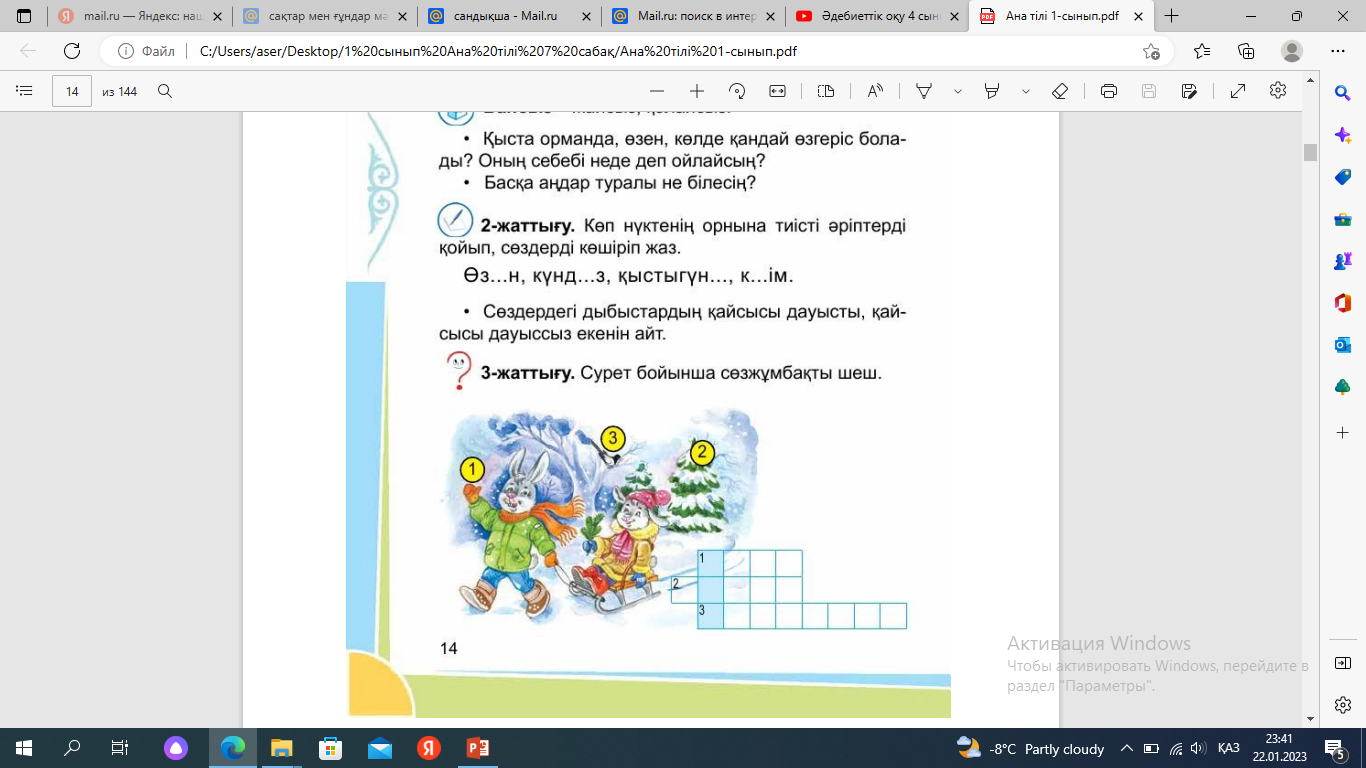Viewport: 1366px width, 768px height.
Task: Open browser Collections
Action: pyautogui.click(x=1246, y=52)
